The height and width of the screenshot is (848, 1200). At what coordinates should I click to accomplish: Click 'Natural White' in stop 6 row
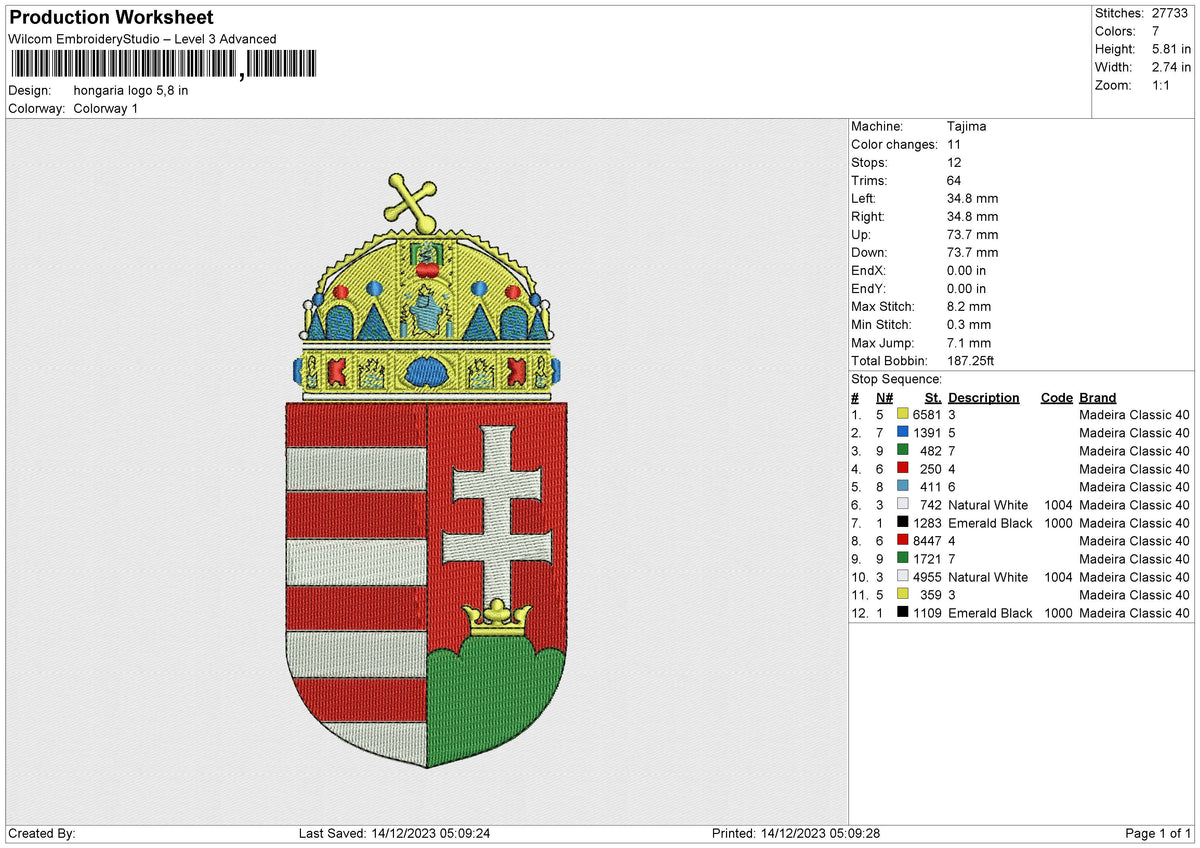coord(988,505)
